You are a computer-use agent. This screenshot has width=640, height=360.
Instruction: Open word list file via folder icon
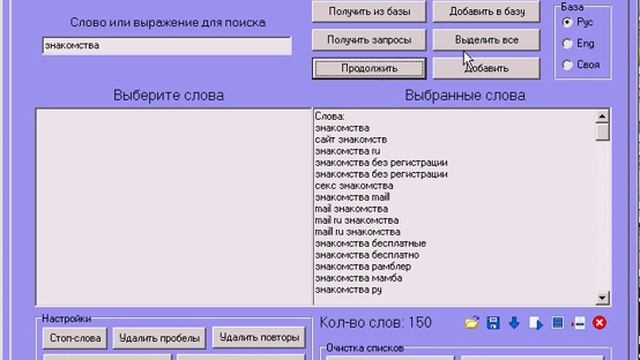click(471, 323)
